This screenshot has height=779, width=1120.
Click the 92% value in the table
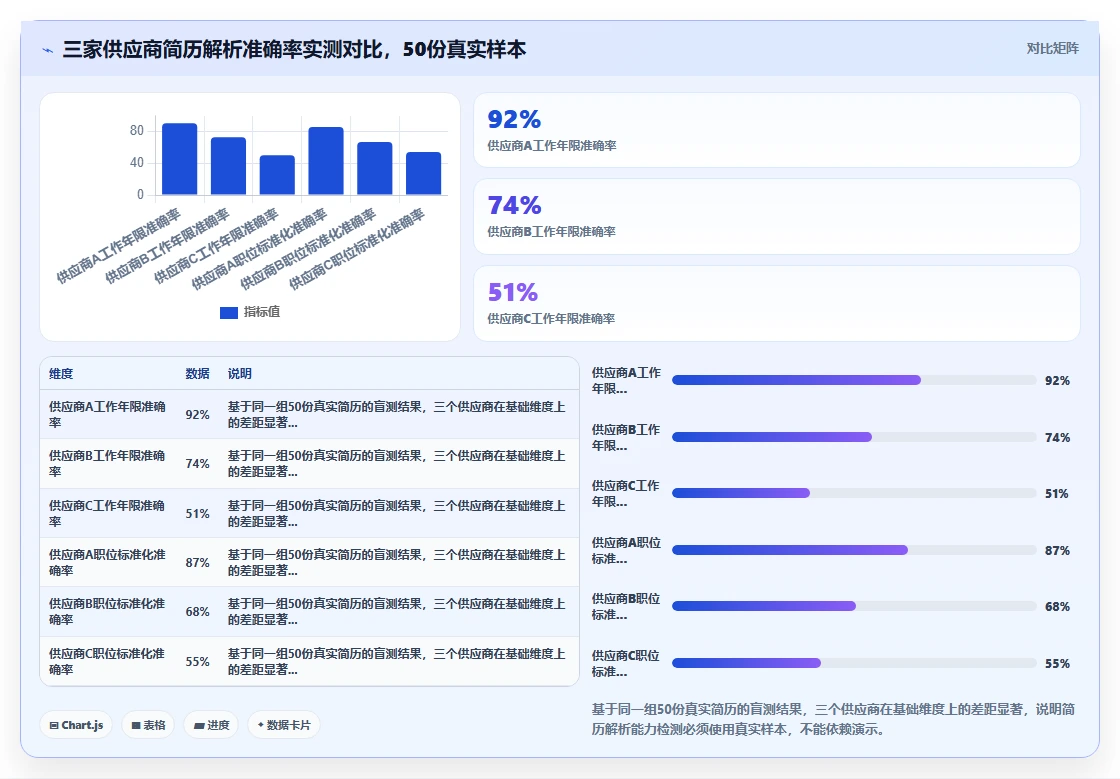pos(197,415)
